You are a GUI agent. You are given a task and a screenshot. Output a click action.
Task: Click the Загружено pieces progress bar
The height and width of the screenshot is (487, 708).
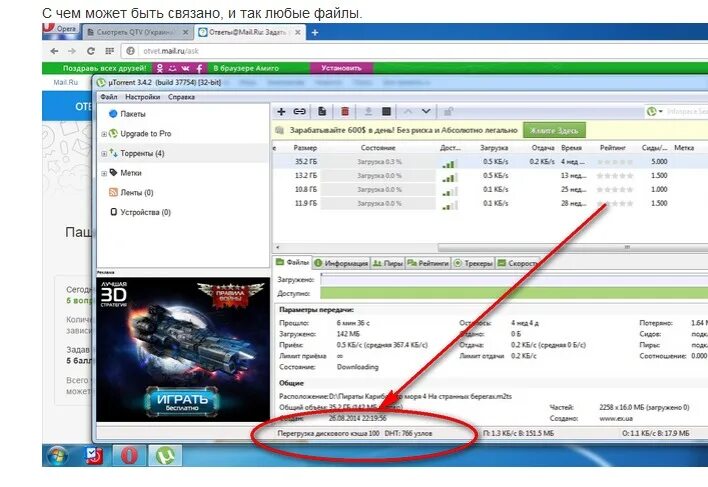(x=514, y=280)
